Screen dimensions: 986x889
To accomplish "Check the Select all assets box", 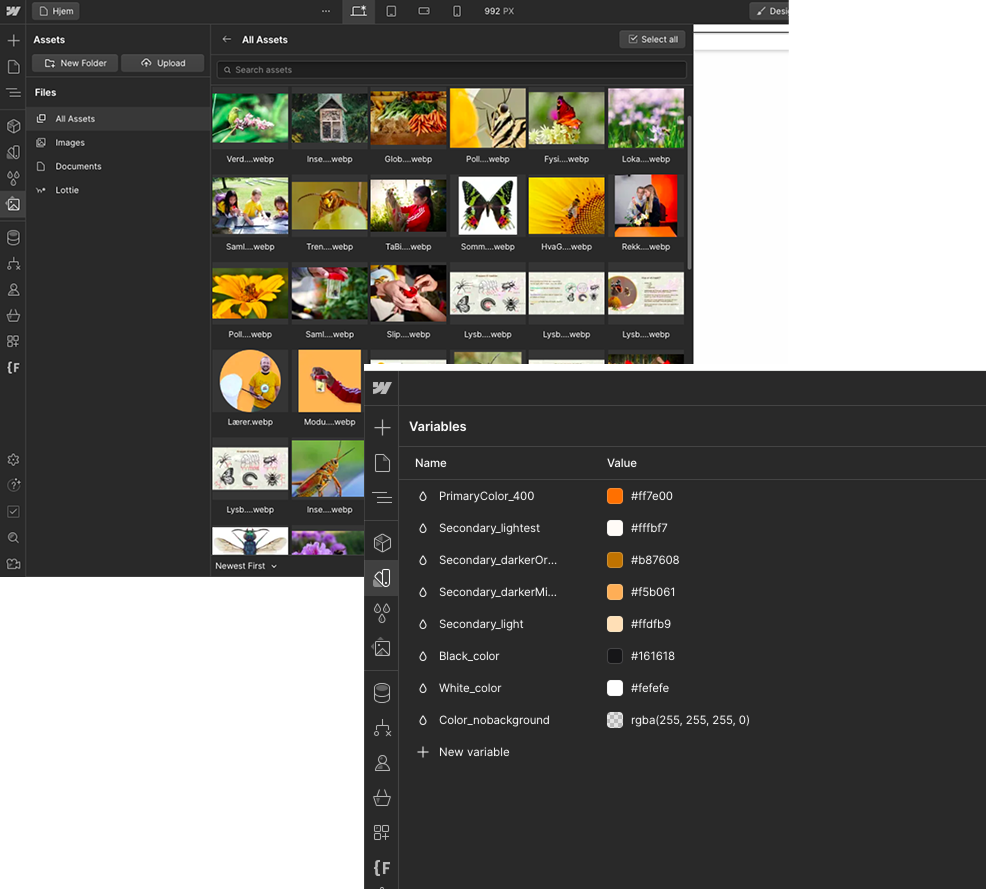I will coord(652,39).
